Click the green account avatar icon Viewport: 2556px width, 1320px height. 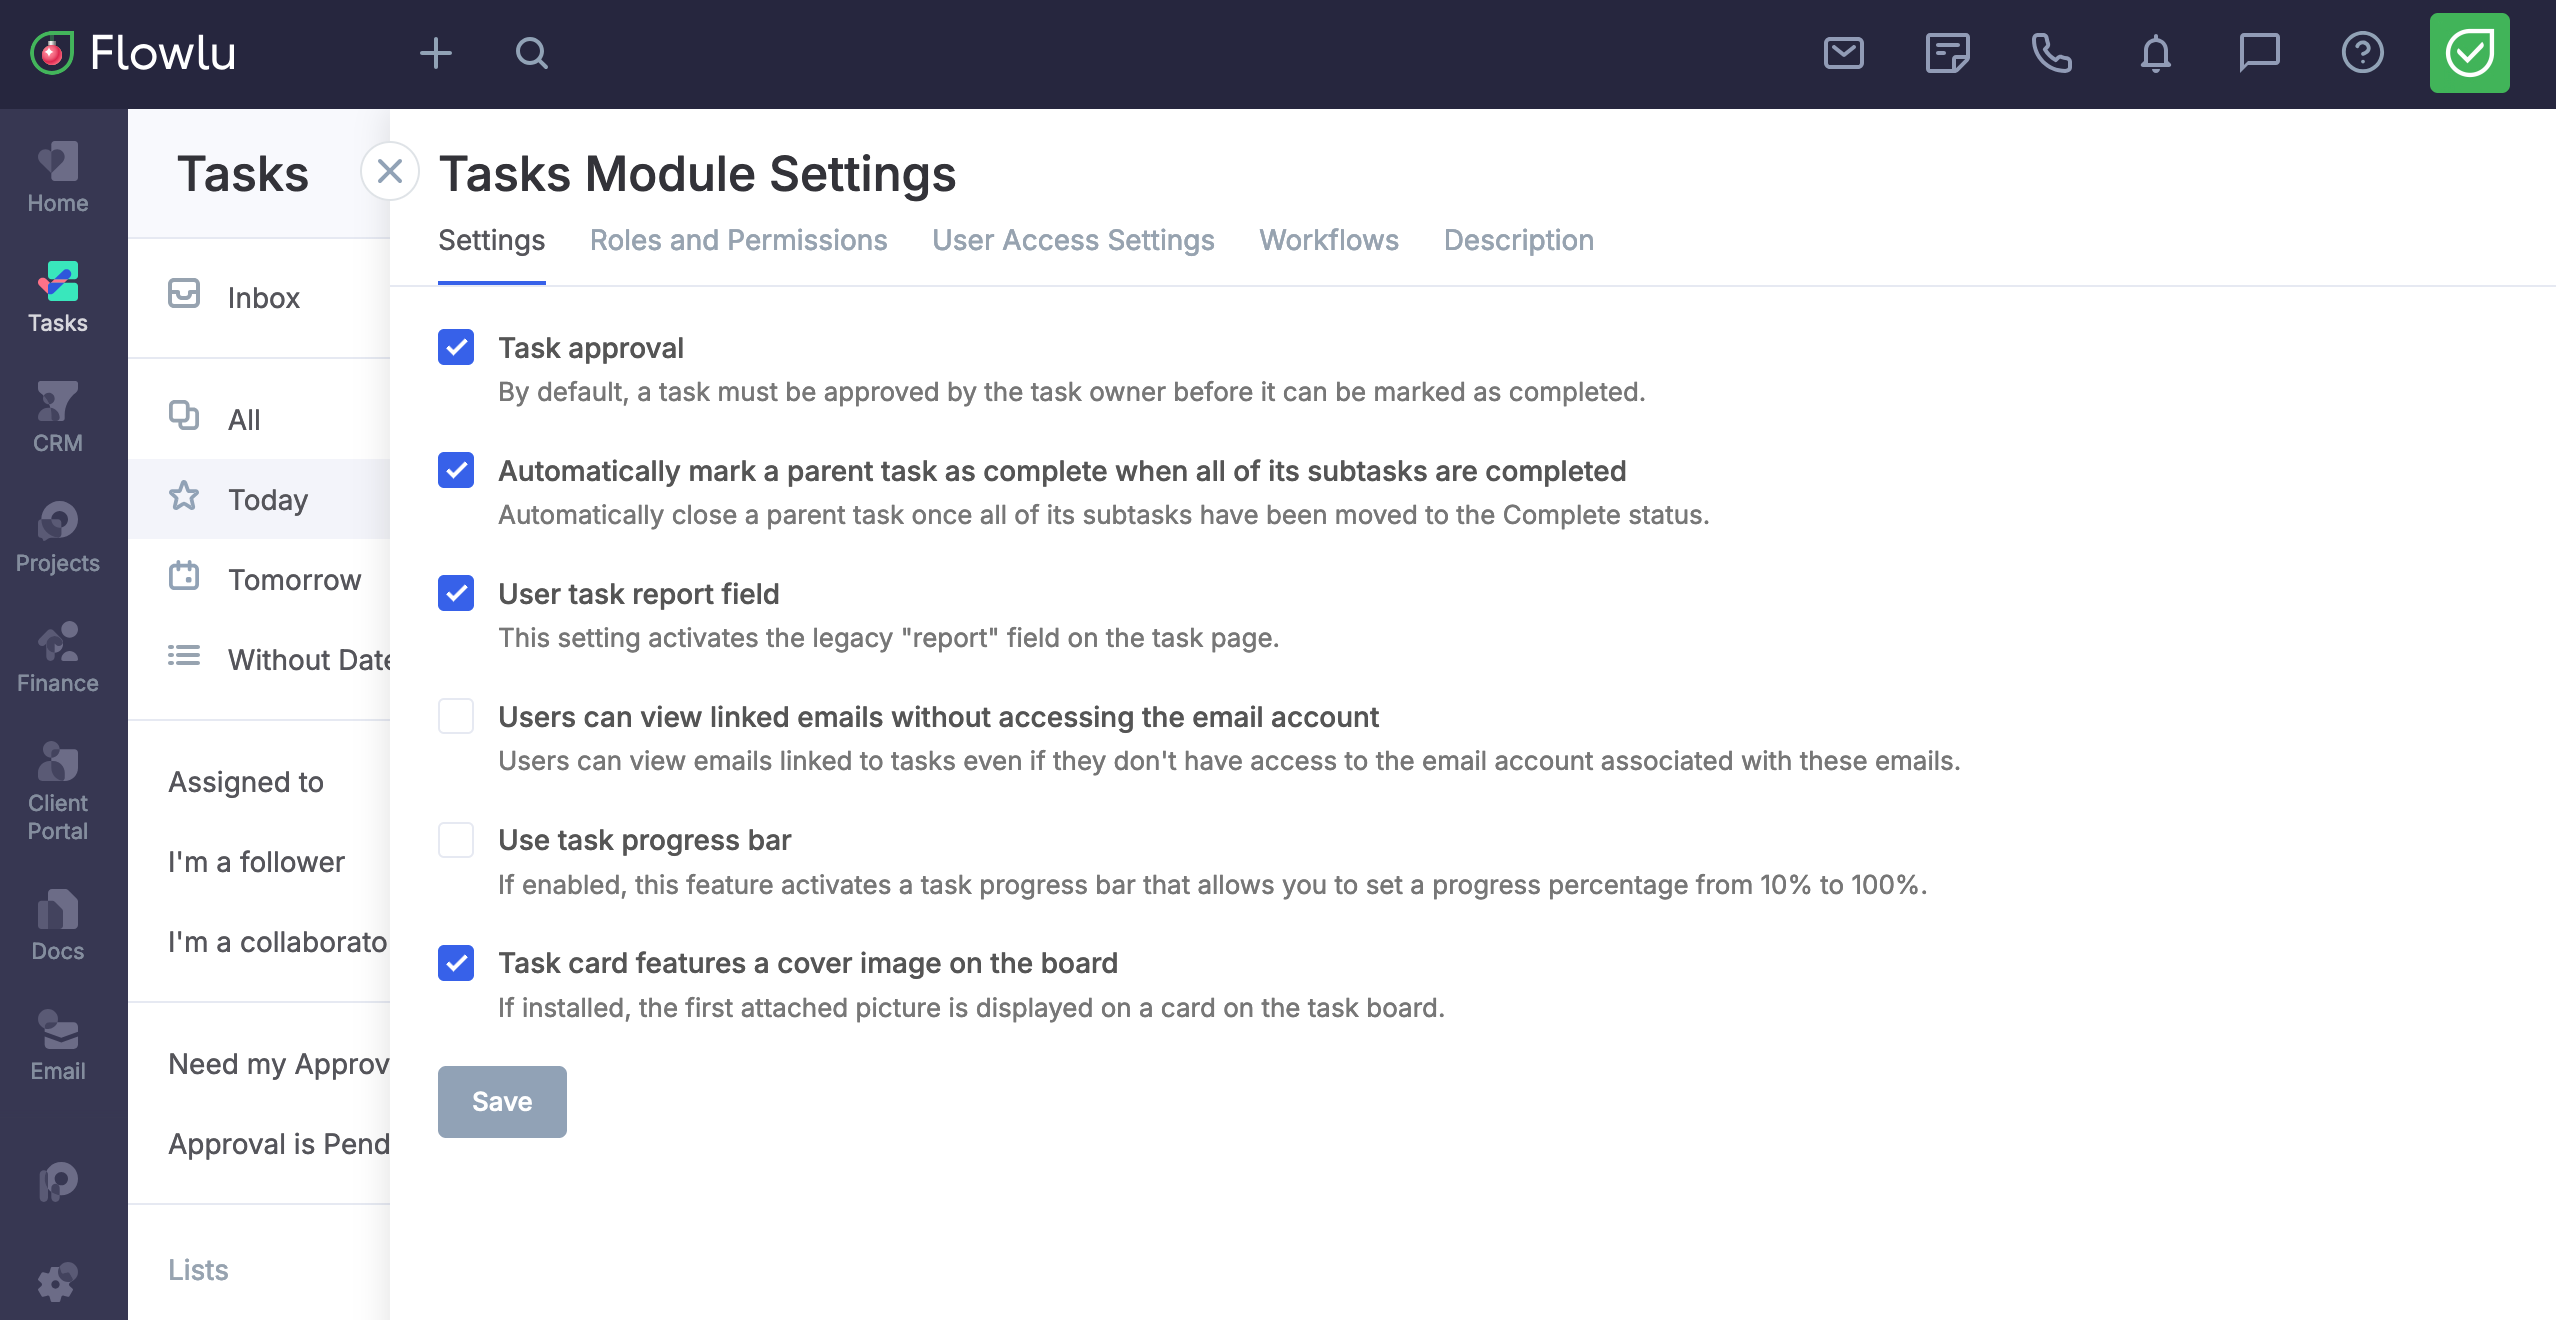[2470, 53]
